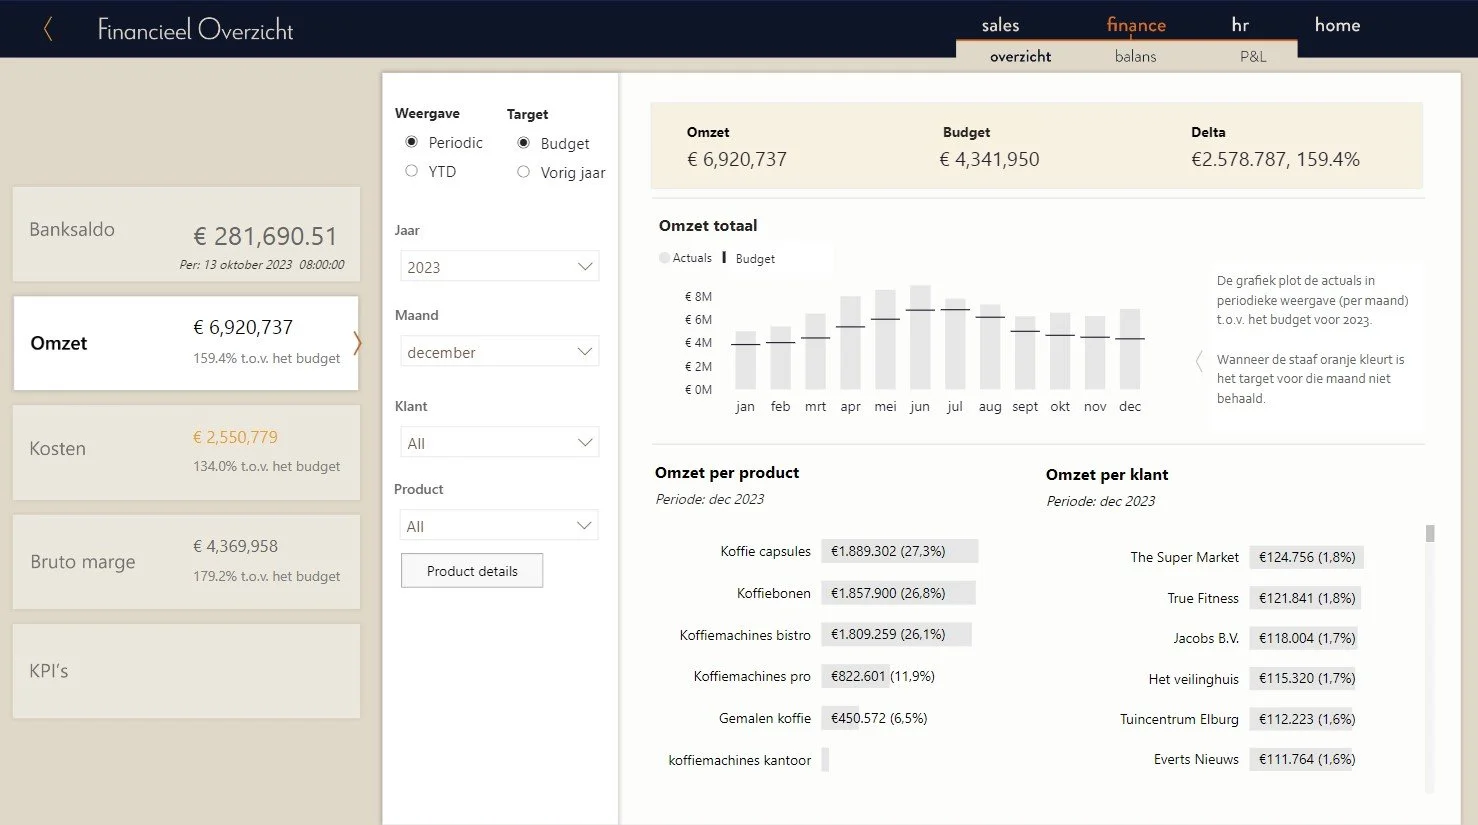Click the Het veilinghuis customer bar
Image resolution: width=1478 pixels, height=825 pixels.
point(1302,678)
